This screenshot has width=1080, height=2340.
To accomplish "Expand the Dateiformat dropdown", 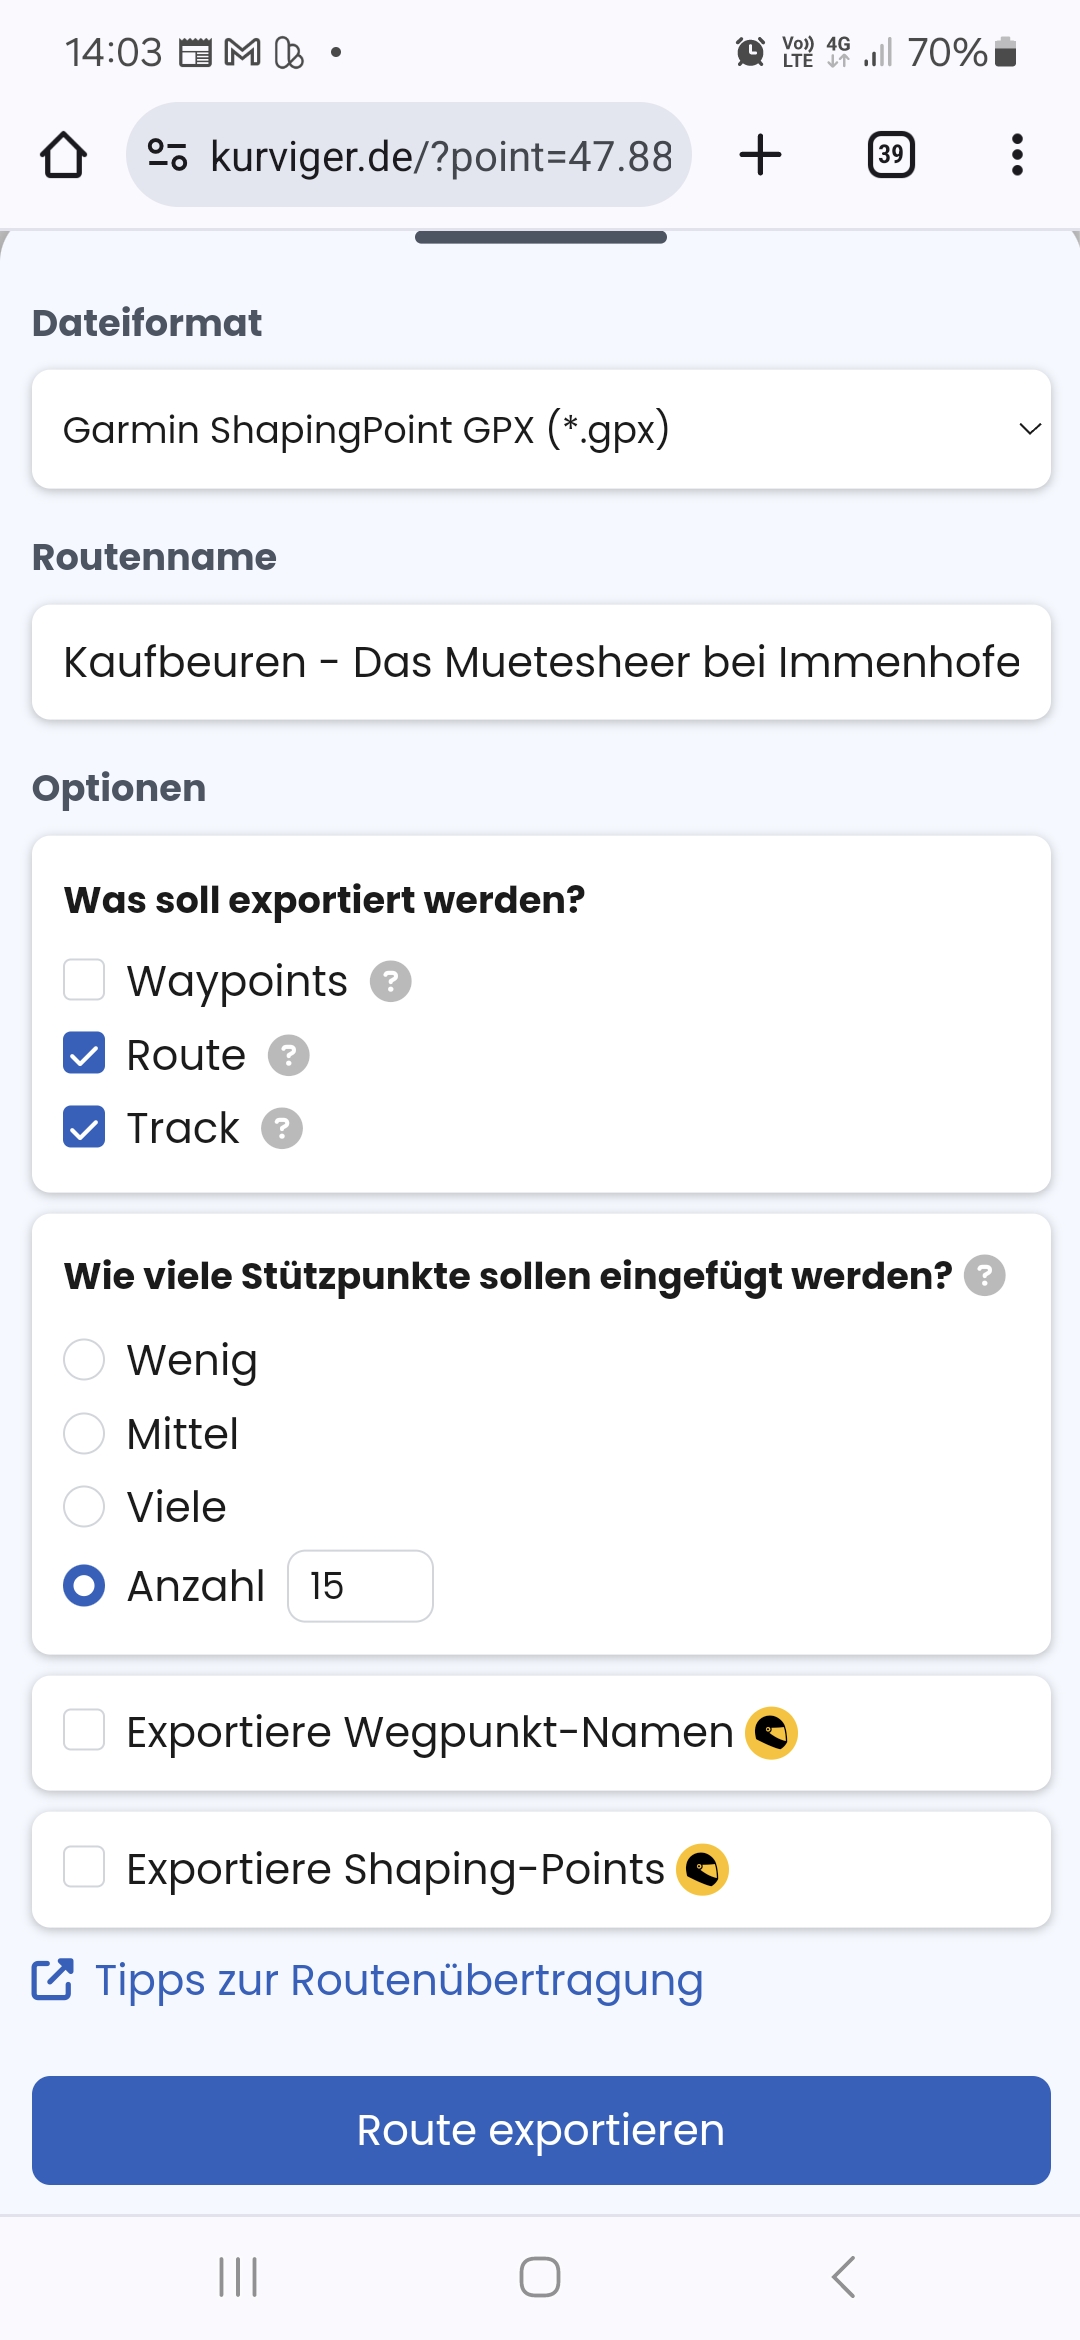I will coord(541,430).
